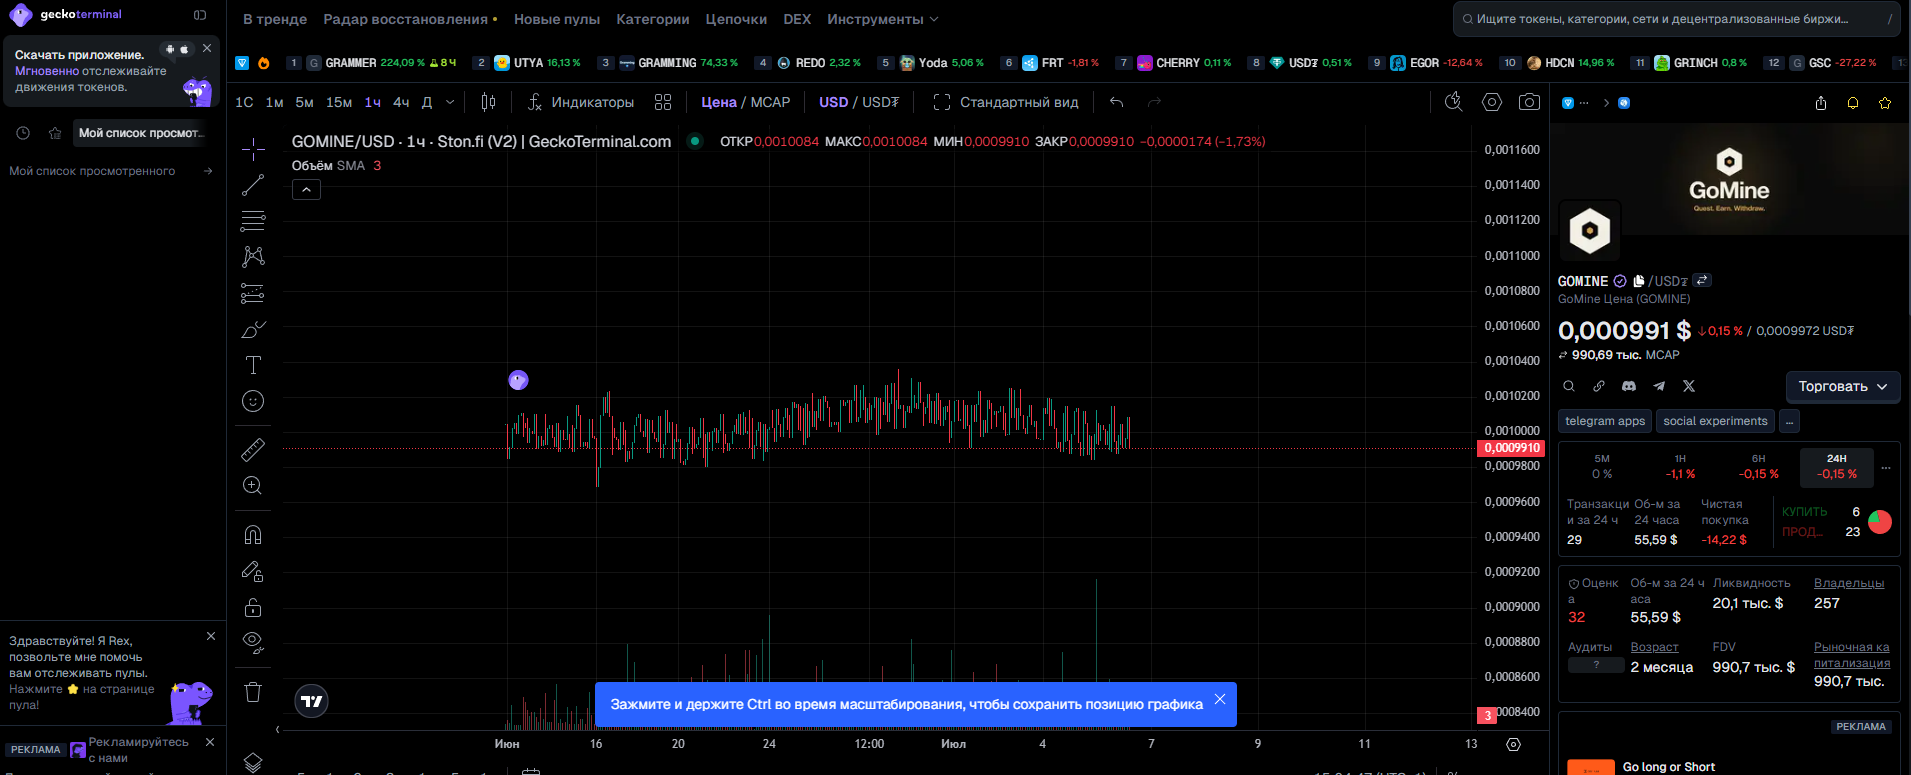Select the text annotation tool

point(253,365)
